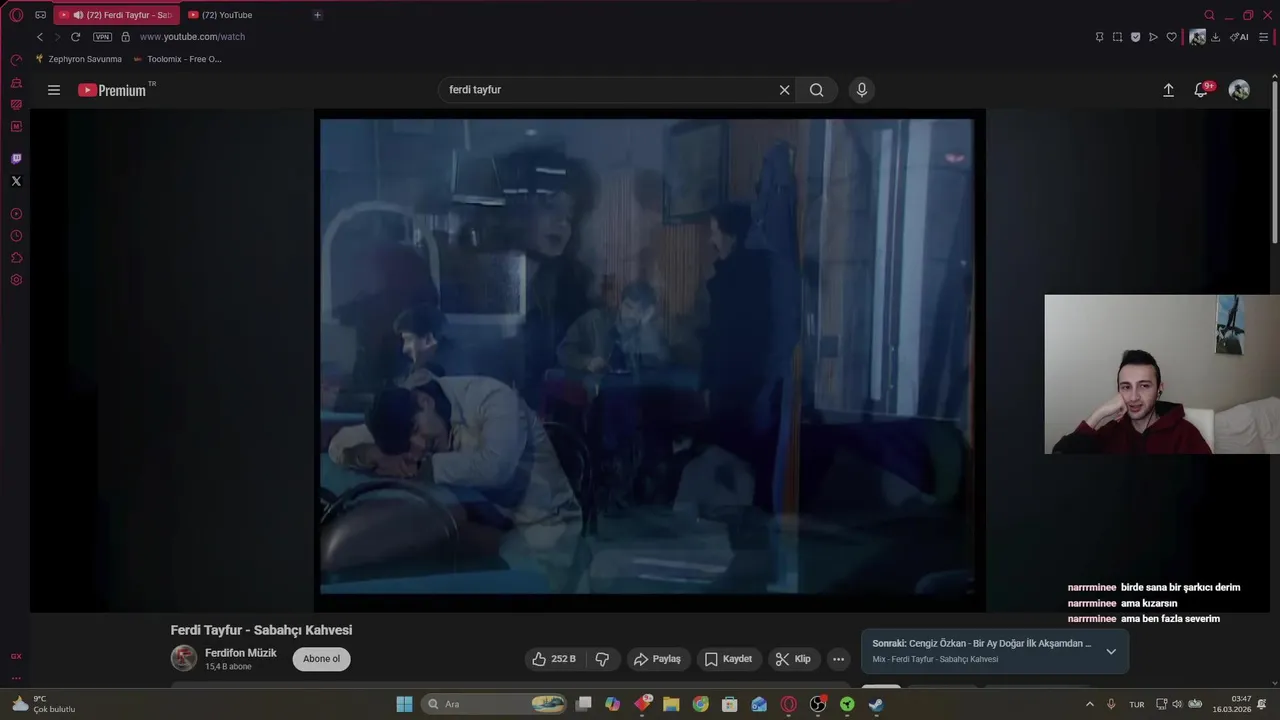Open more actions three-dot menu

tap(838, 659)
